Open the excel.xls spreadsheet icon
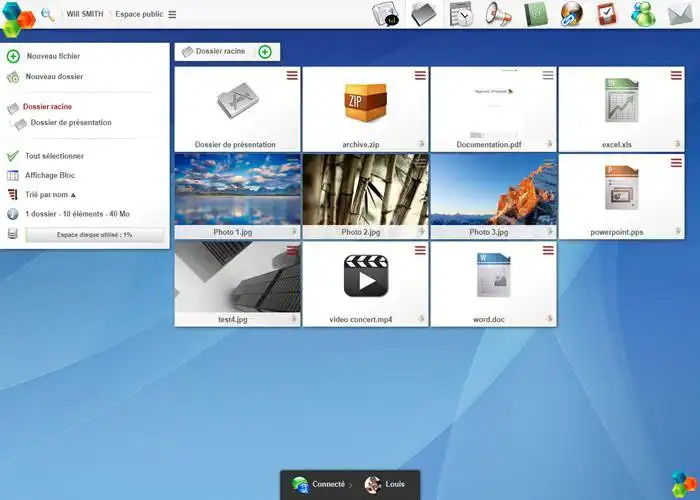The image size is (700, 500). click(621, 100)
